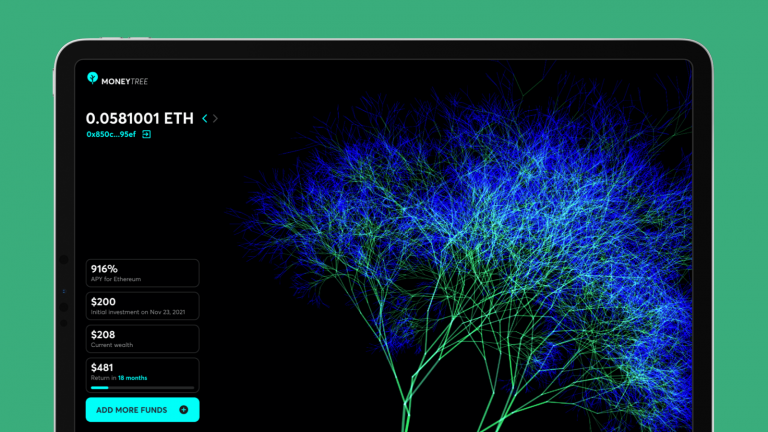Open the $481 return projection card
This screenshot has width=768, height=432.
click(x=142, y=374)
